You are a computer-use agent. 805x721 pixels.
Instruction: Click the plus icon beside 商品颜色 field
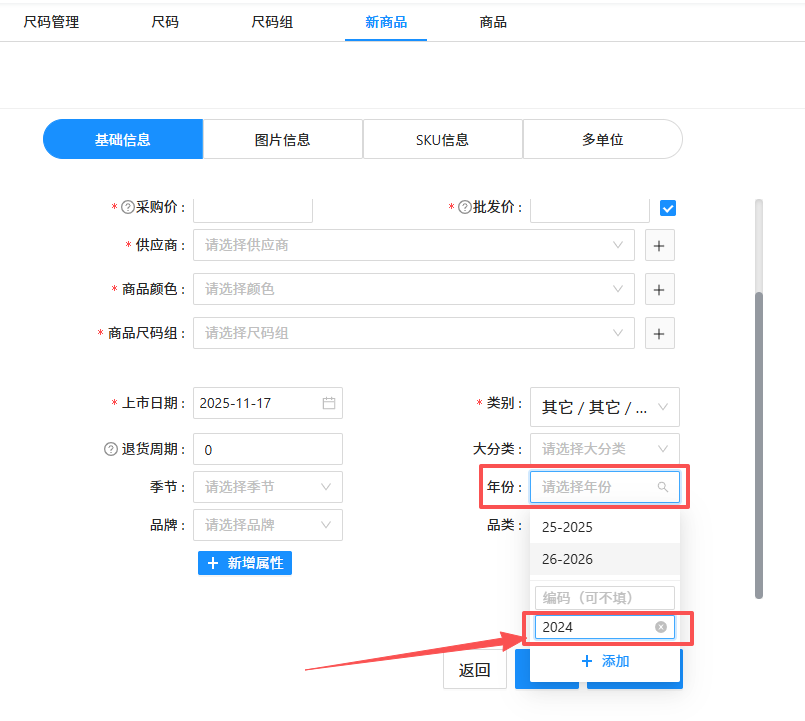pyautogui.click(x=659, y=289)
